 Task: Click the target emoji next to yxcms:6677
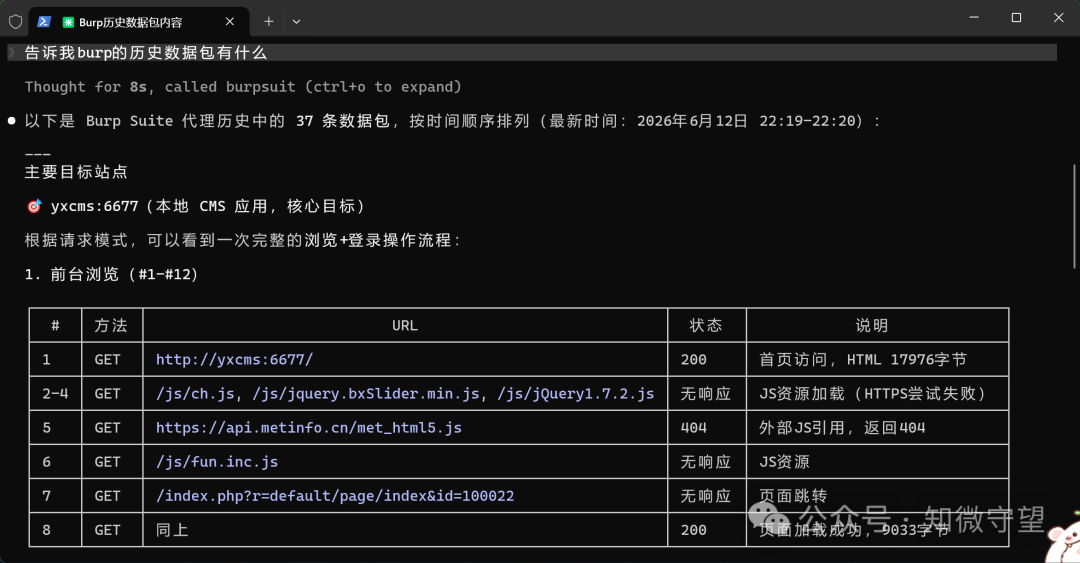click(34, 206)
